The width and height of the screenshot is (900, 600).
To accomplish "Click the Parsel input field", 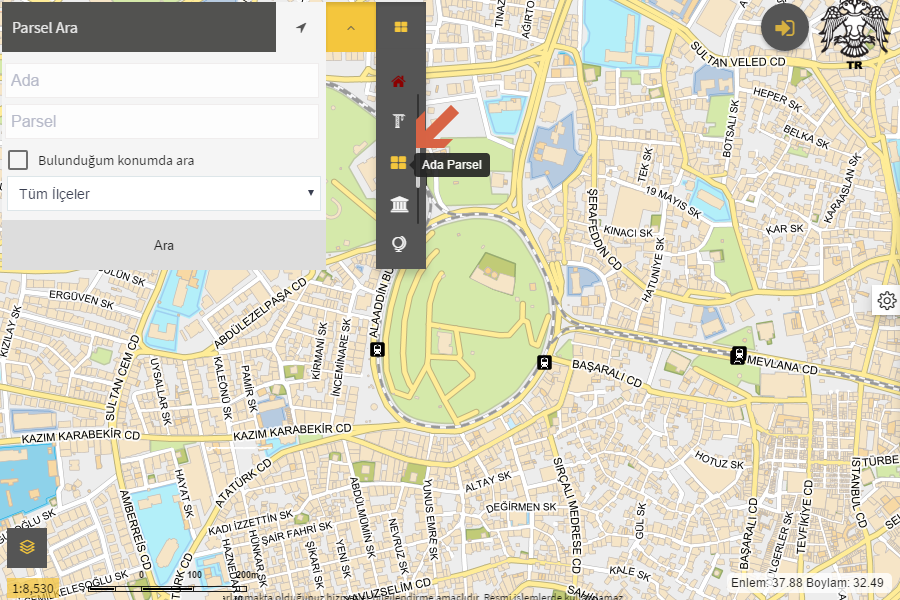I will [x=162, y=121].
